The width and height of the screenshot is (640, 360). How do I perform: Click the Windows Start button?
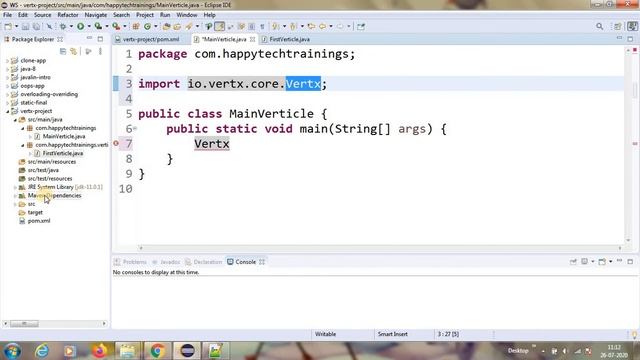(13, 351)
